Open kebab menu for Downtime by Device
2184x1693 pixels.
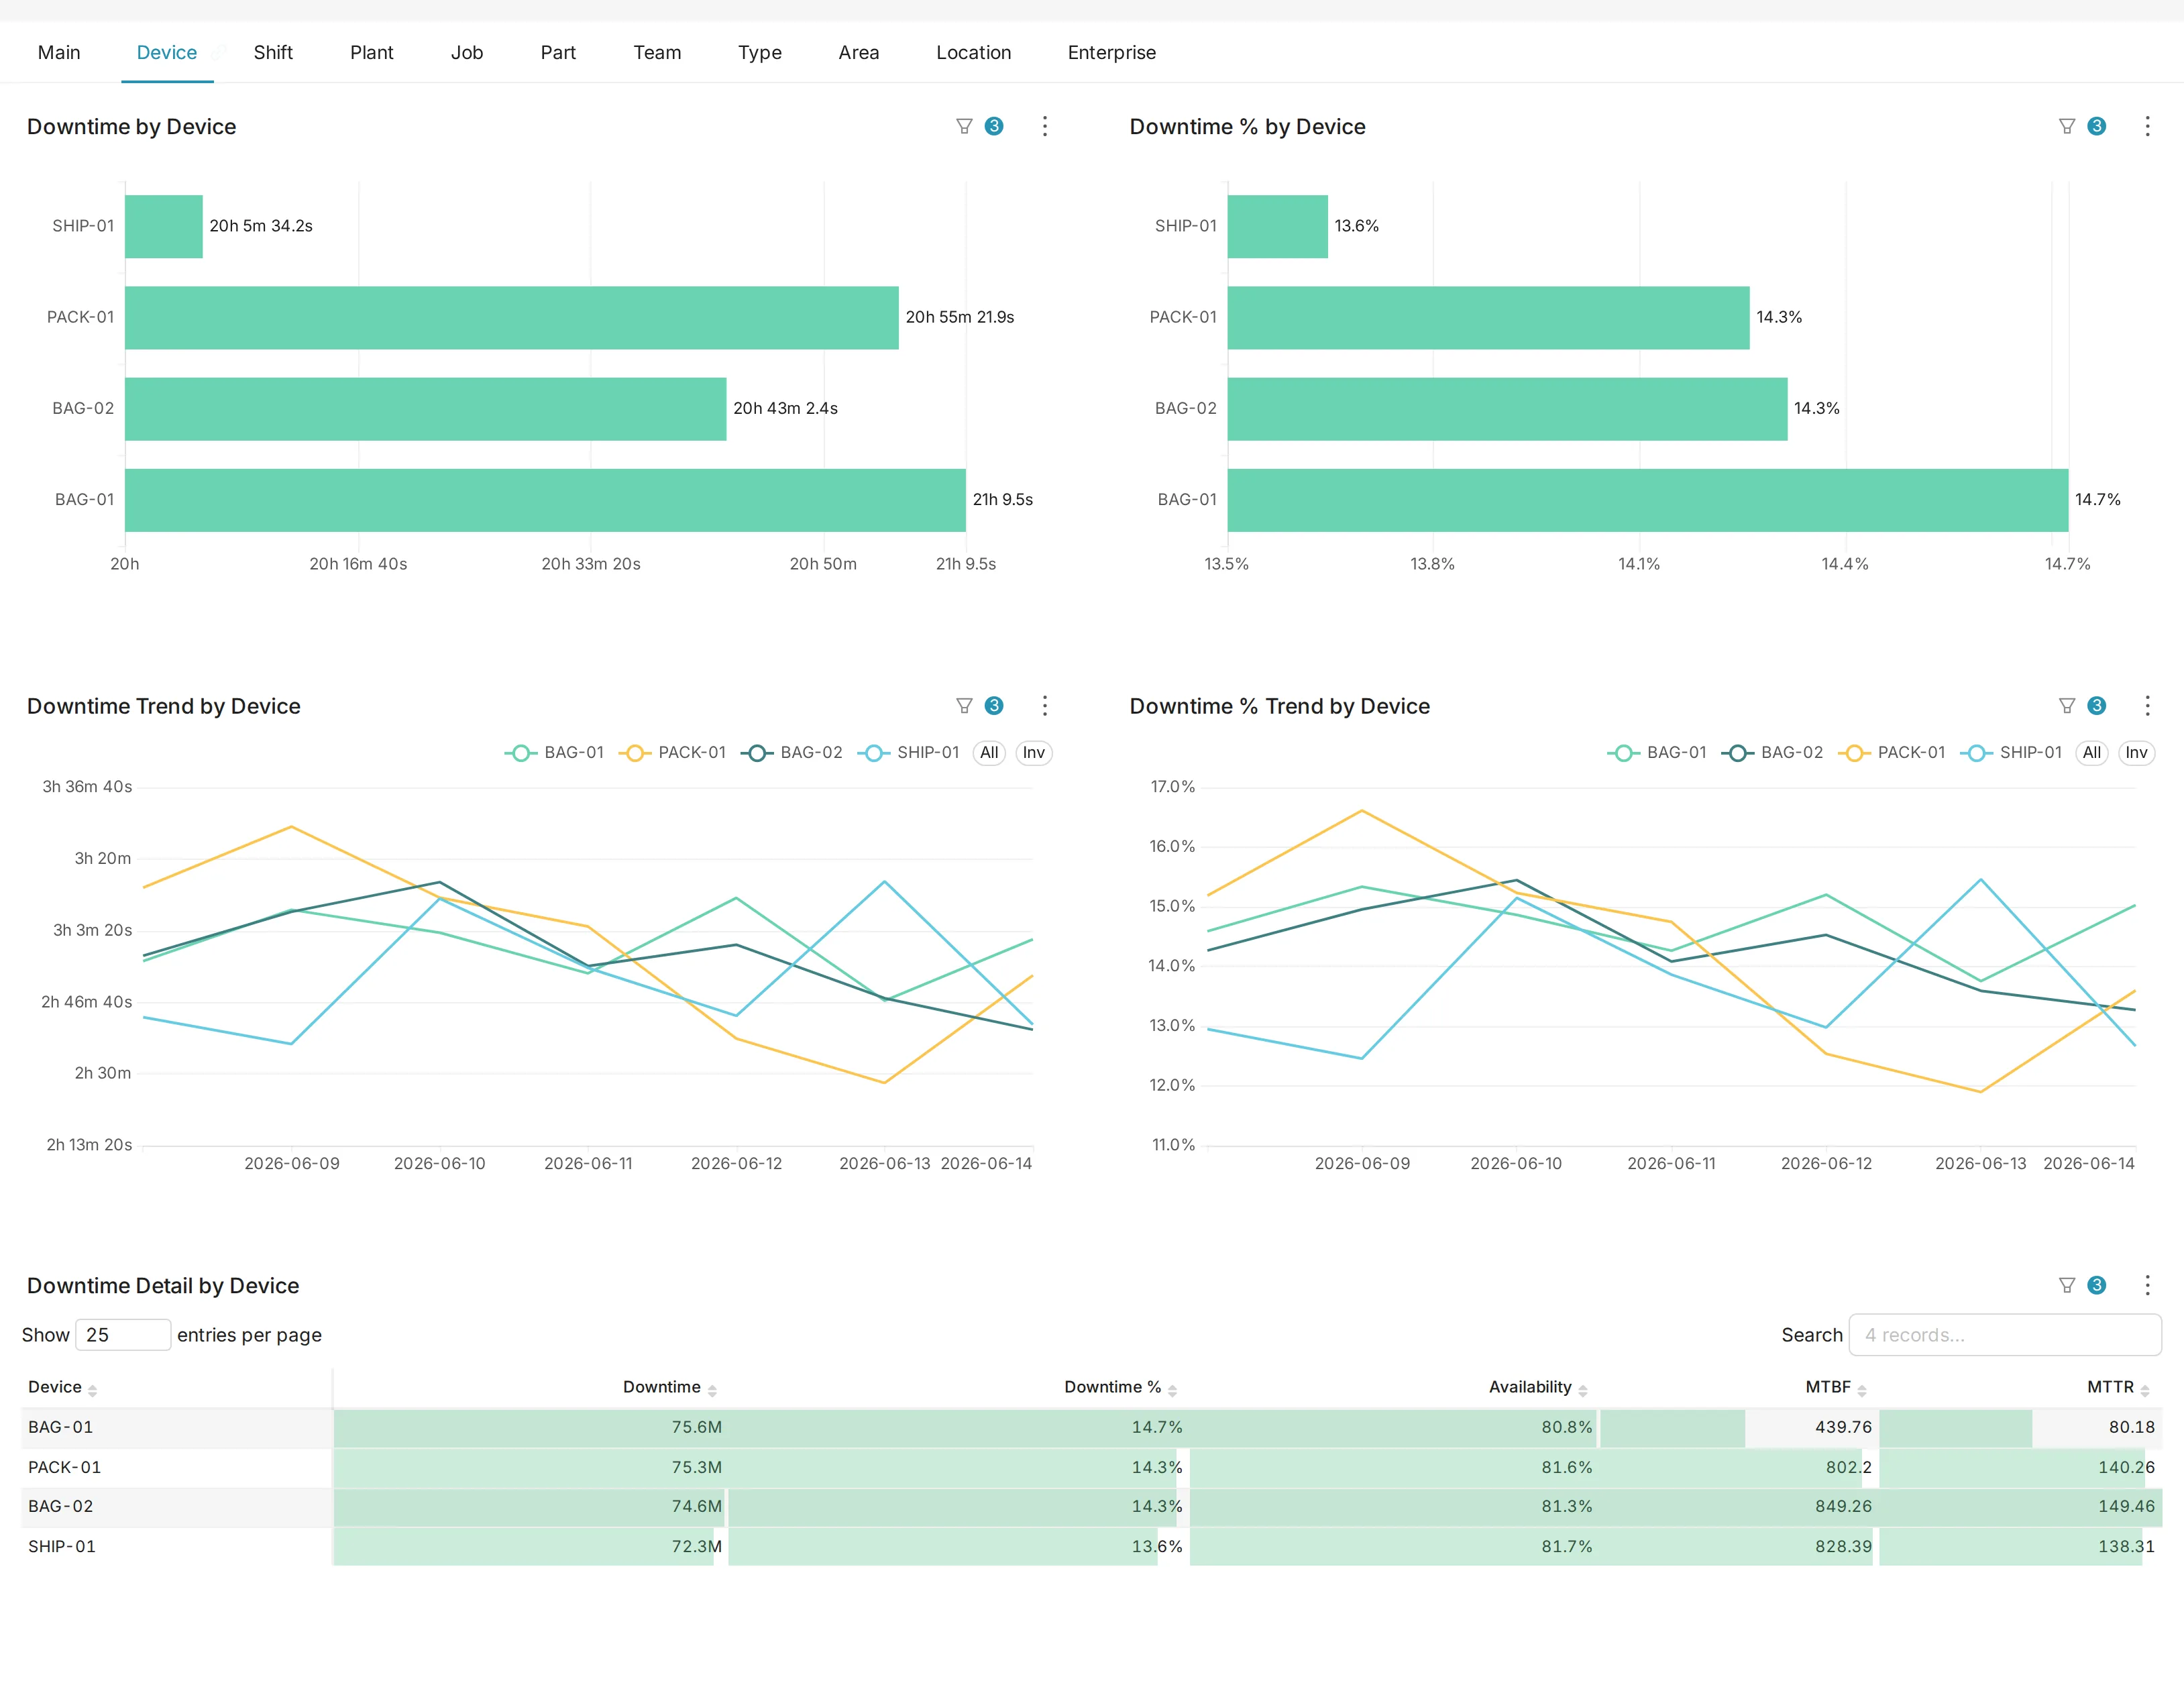(x=1045, y=126)
